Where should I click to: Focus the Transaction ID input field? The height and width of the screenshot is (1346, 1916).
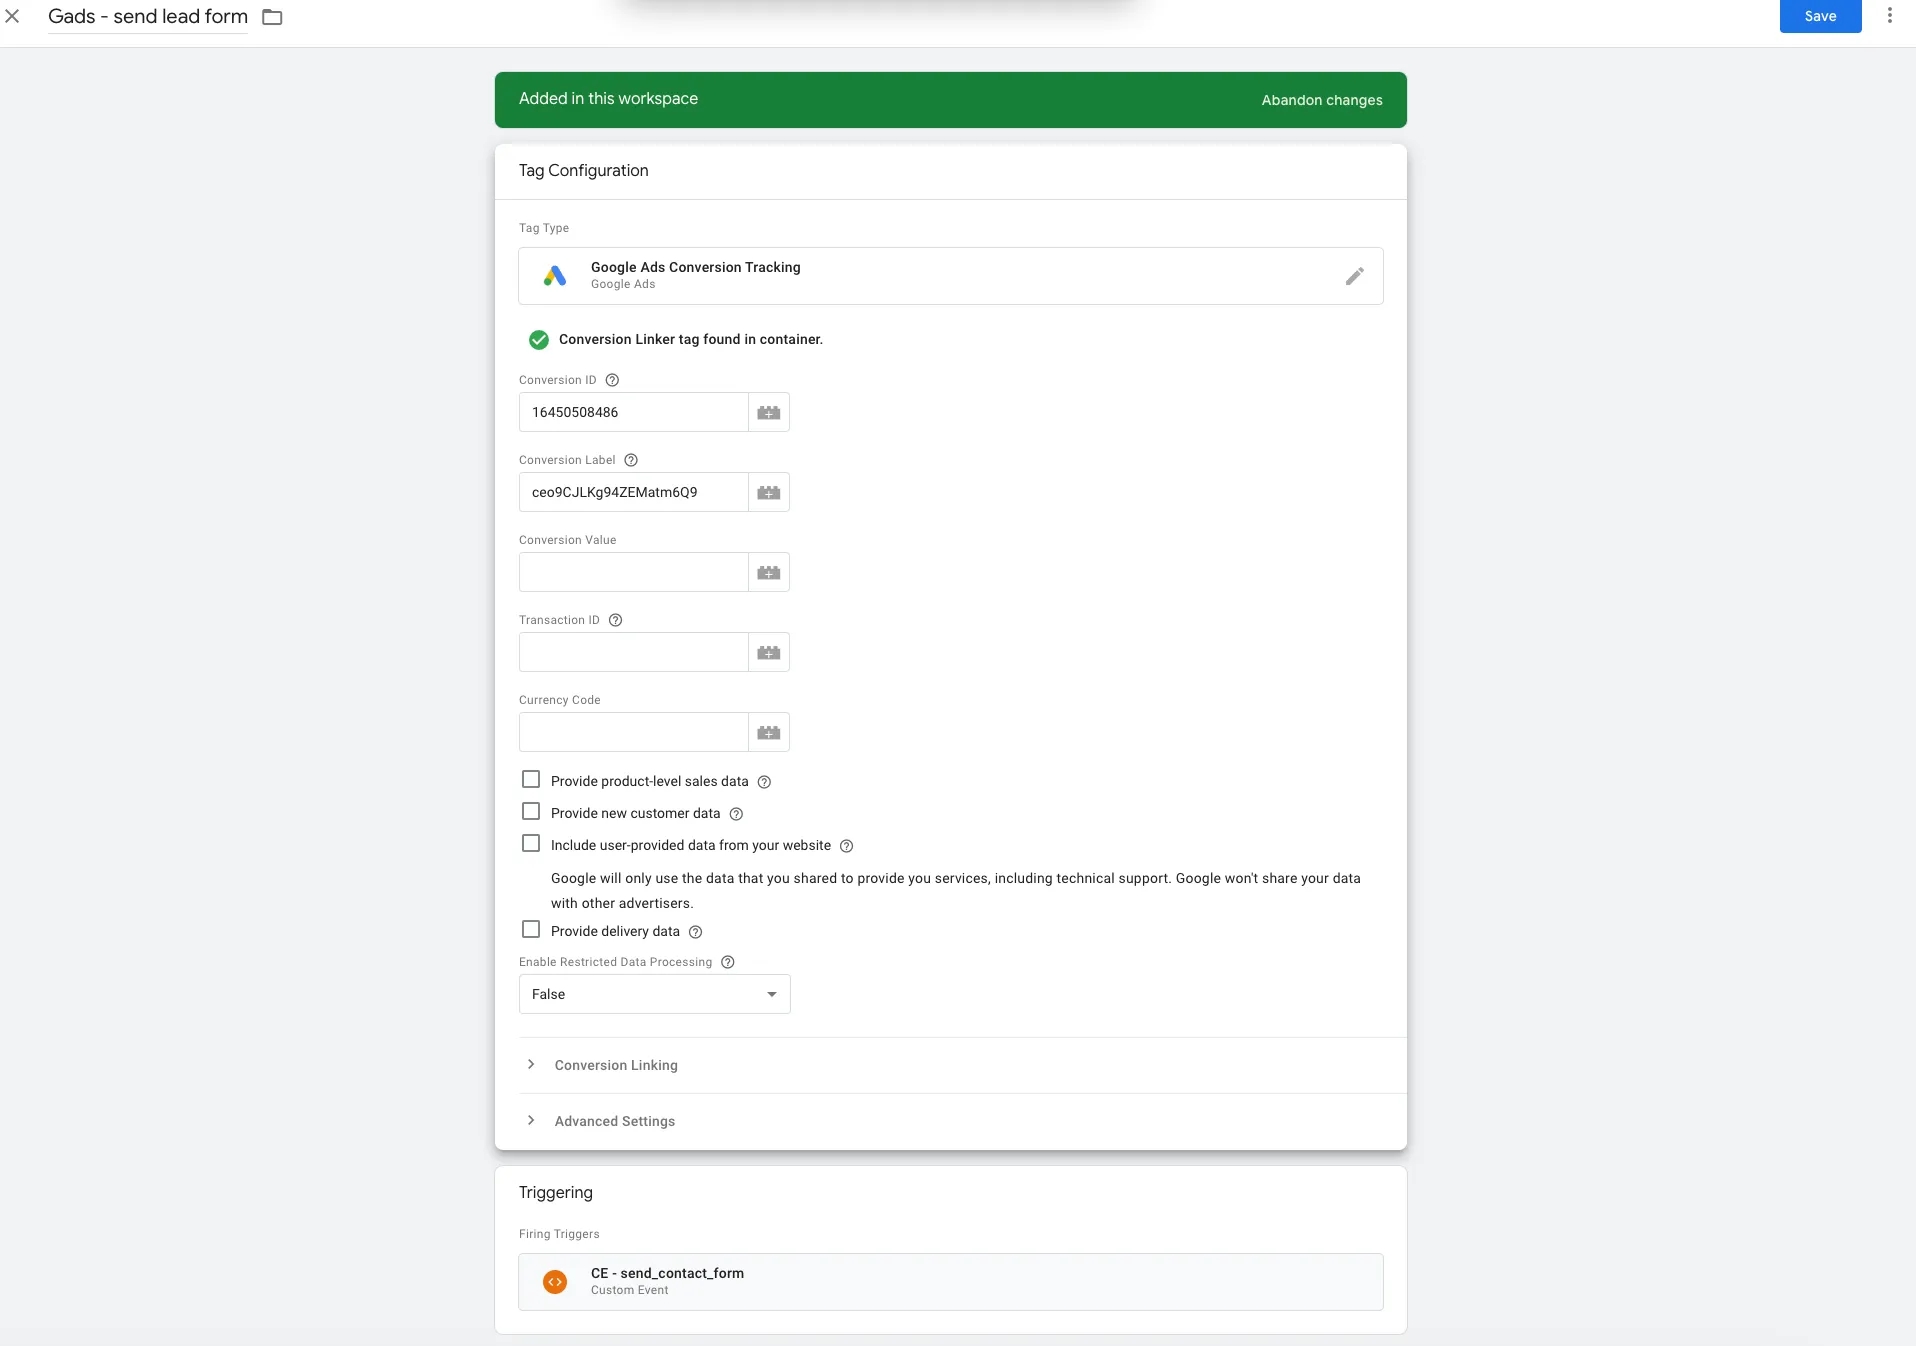pos(634,652)
